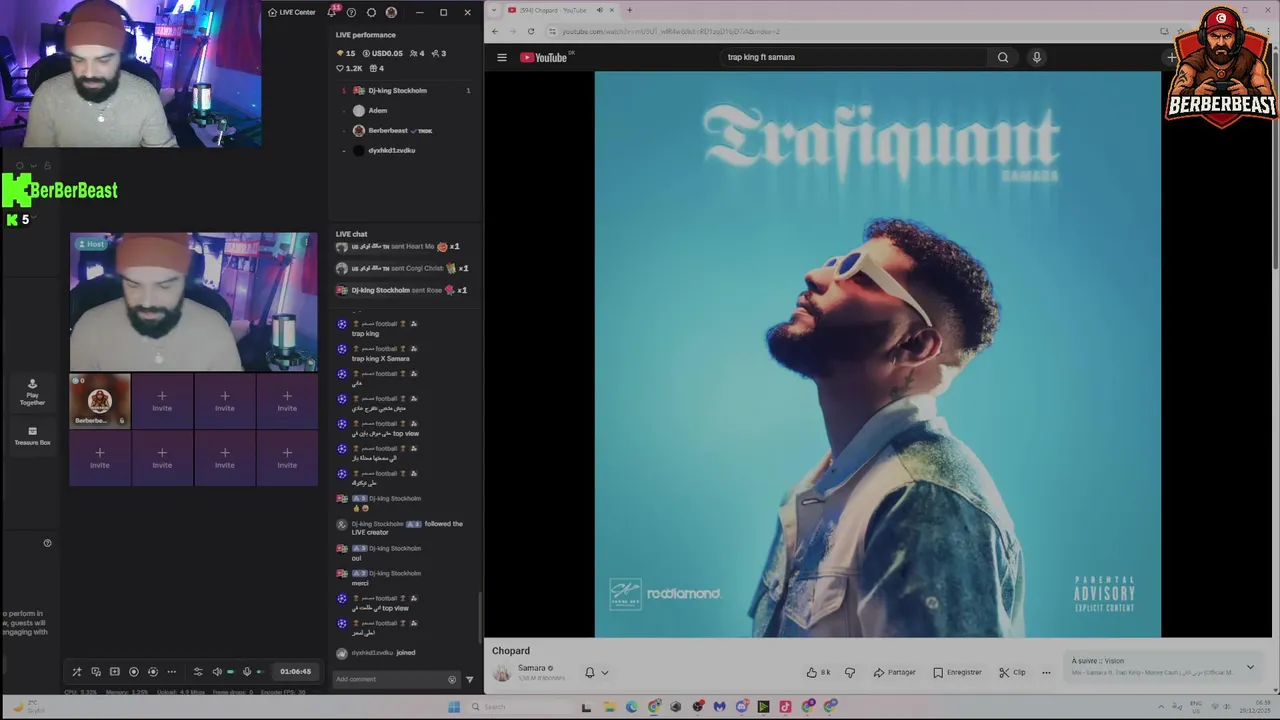Image resolution: width=1280 pixels, height=720 pixels.
Task: Click record button in stream toolbar
Action: [x=134, y=672]
